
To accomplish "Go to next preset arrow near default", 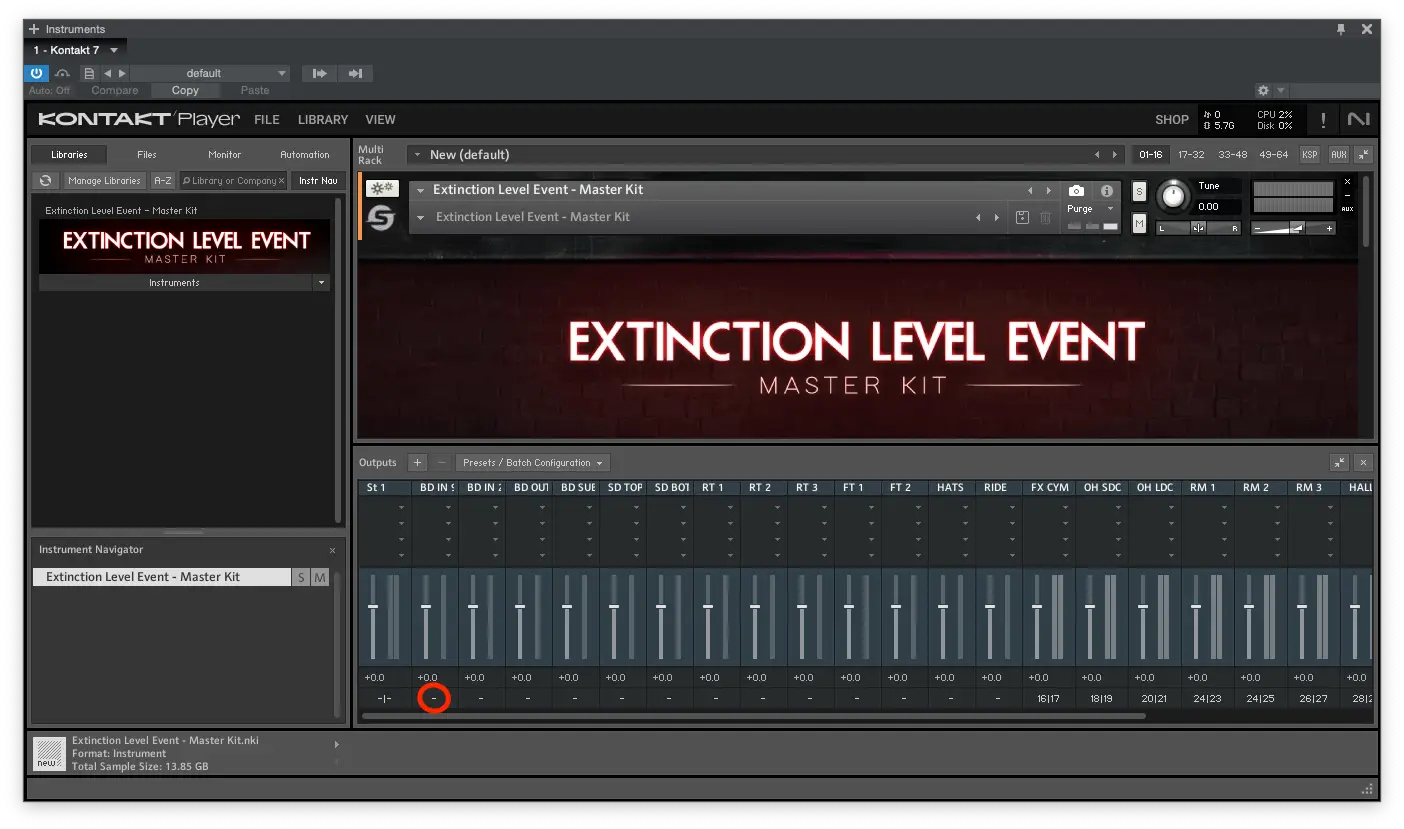I will click(x=122, y=73).
